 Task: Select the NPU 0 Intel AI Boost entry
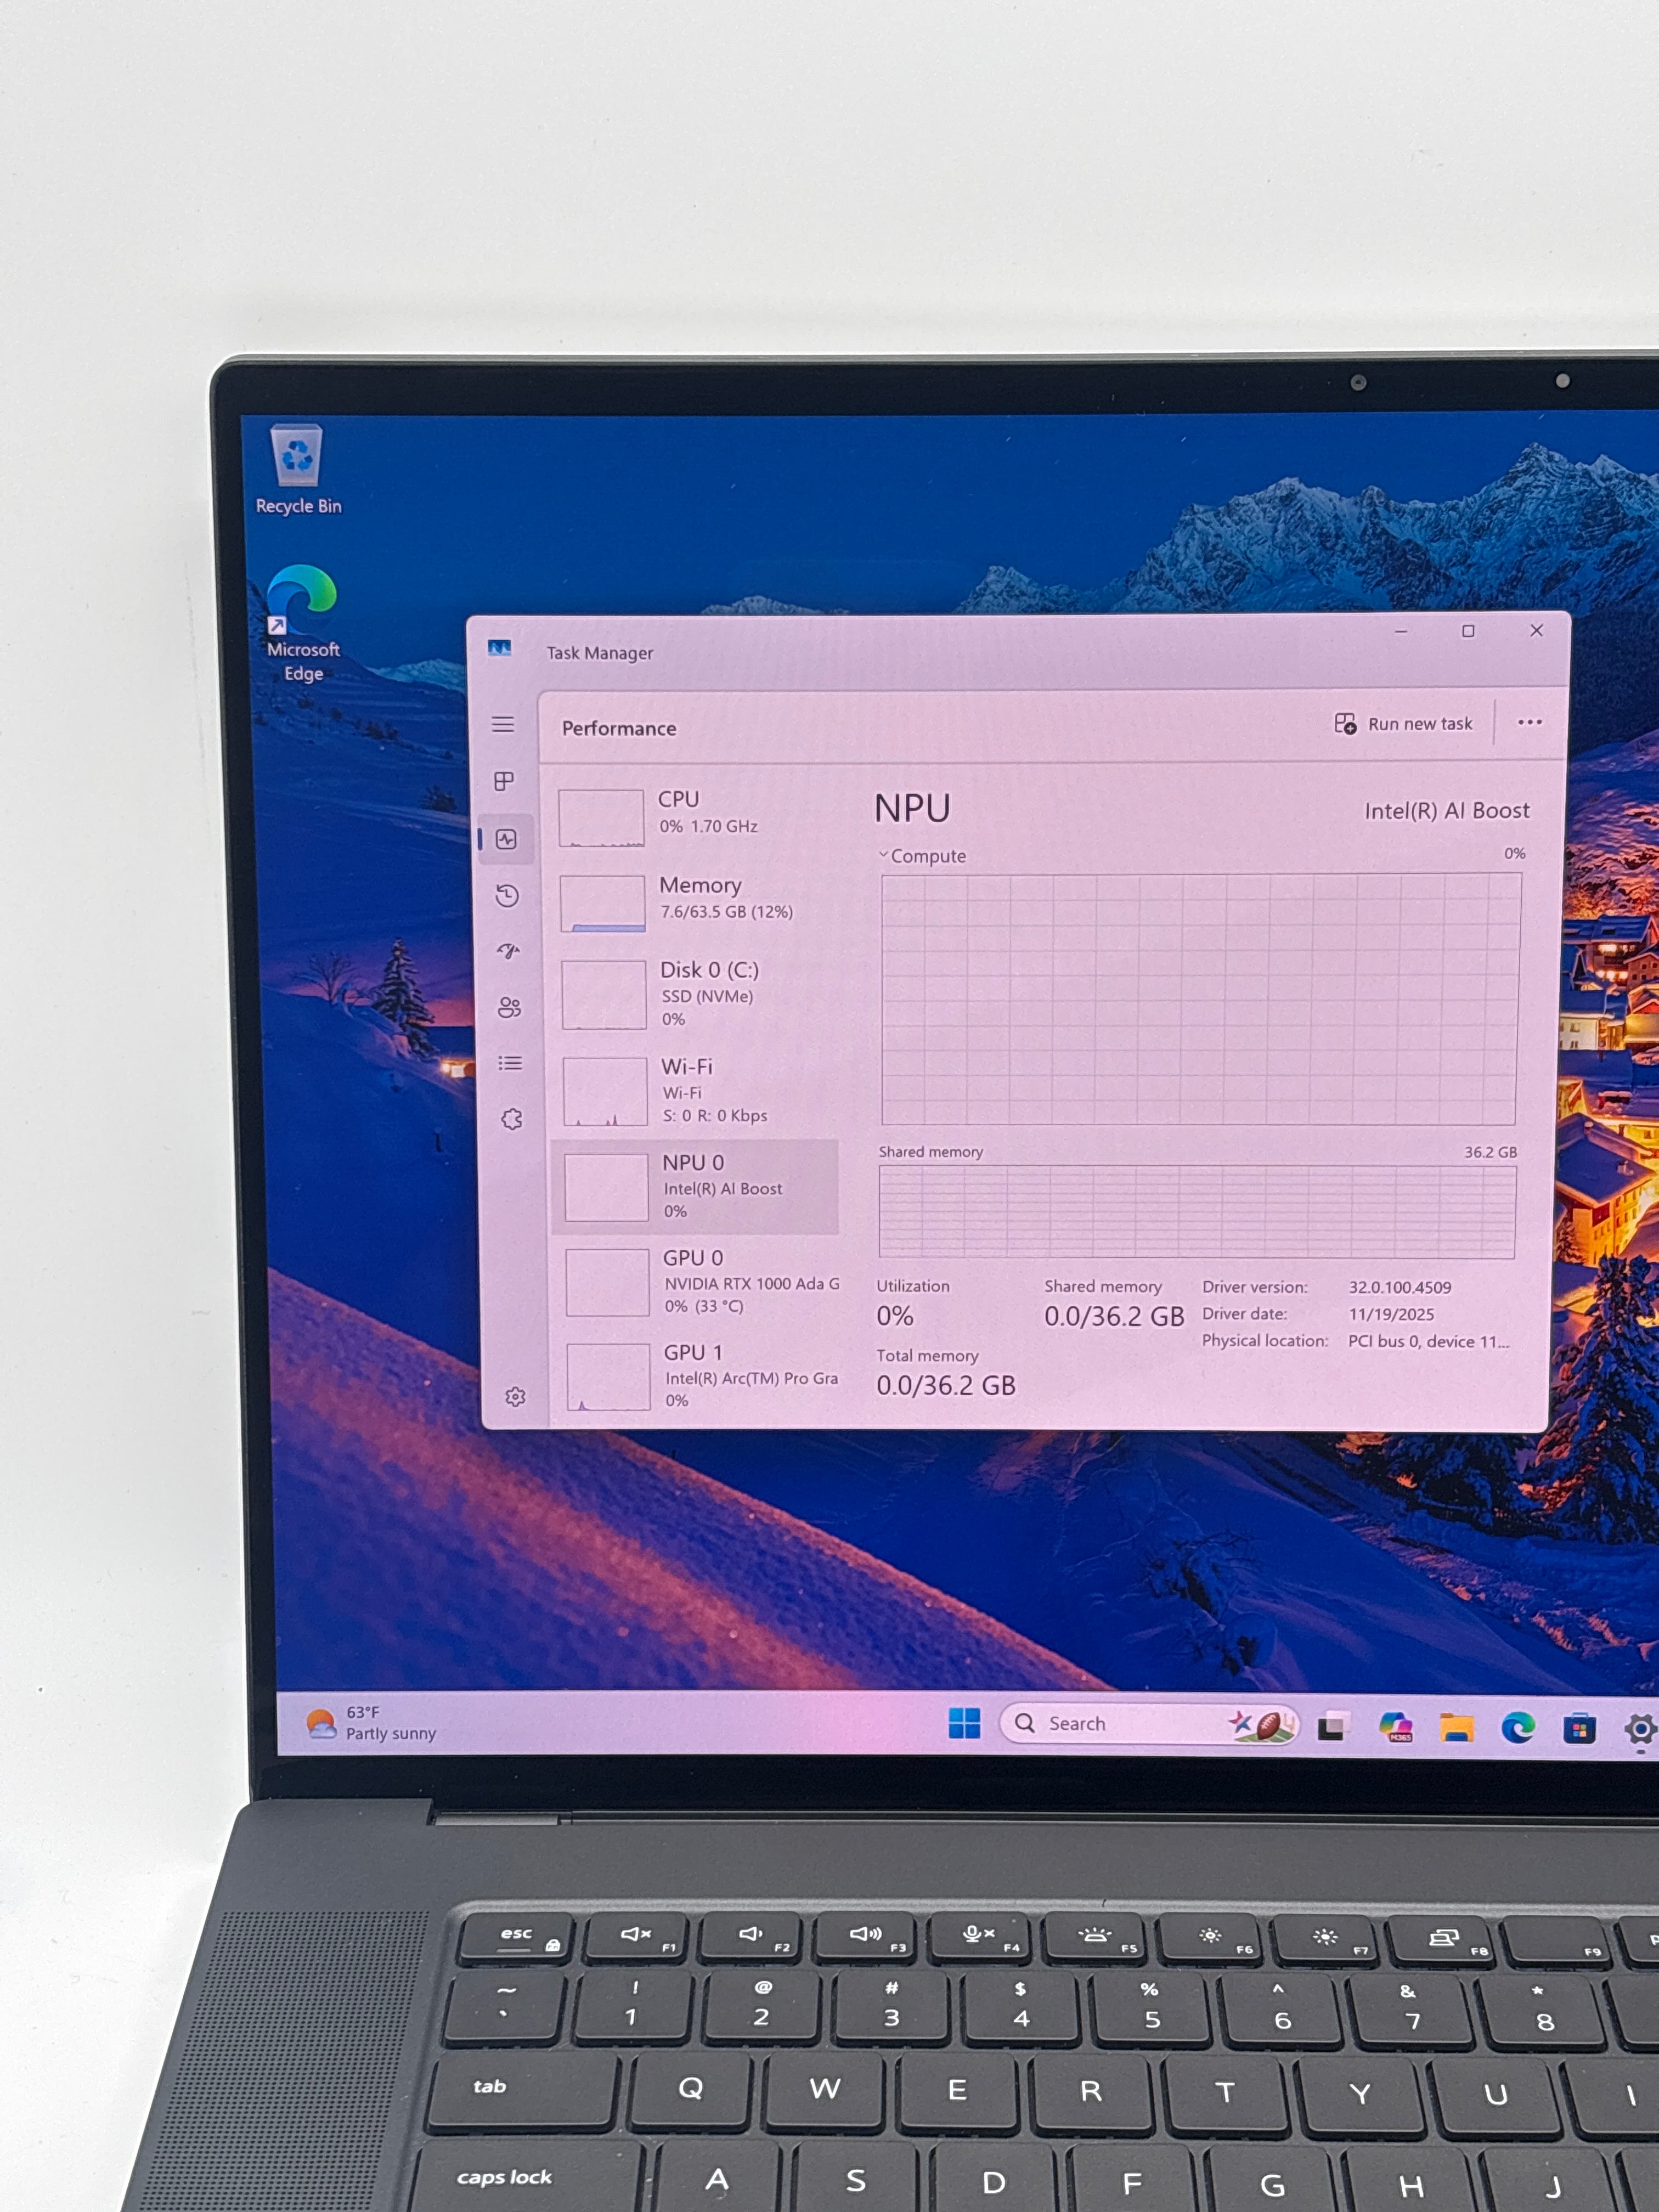point(696,1187)
